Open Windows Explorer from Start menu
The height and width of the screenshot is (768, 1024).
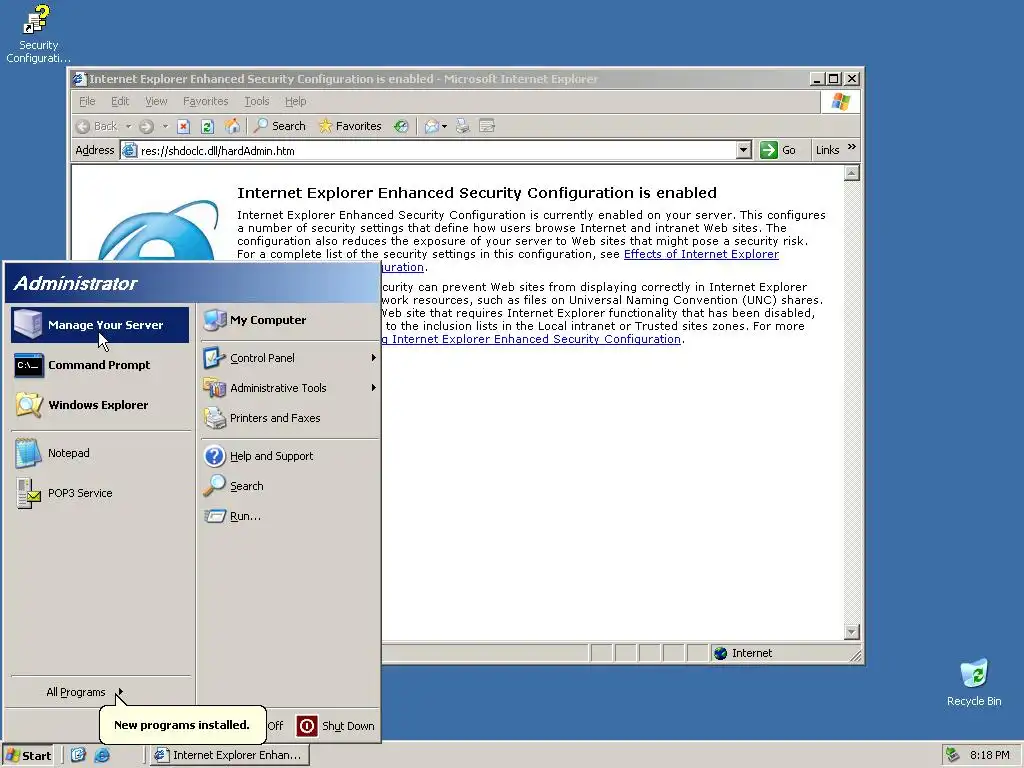pos(100,405)
